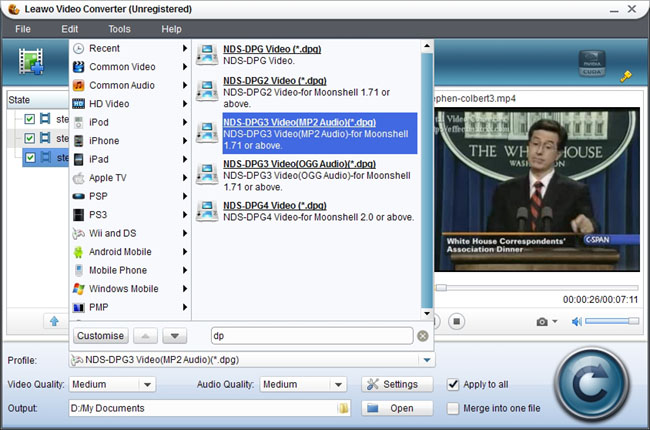
Task: Uncheck the first video file checkbox
Action: [29, 119]
